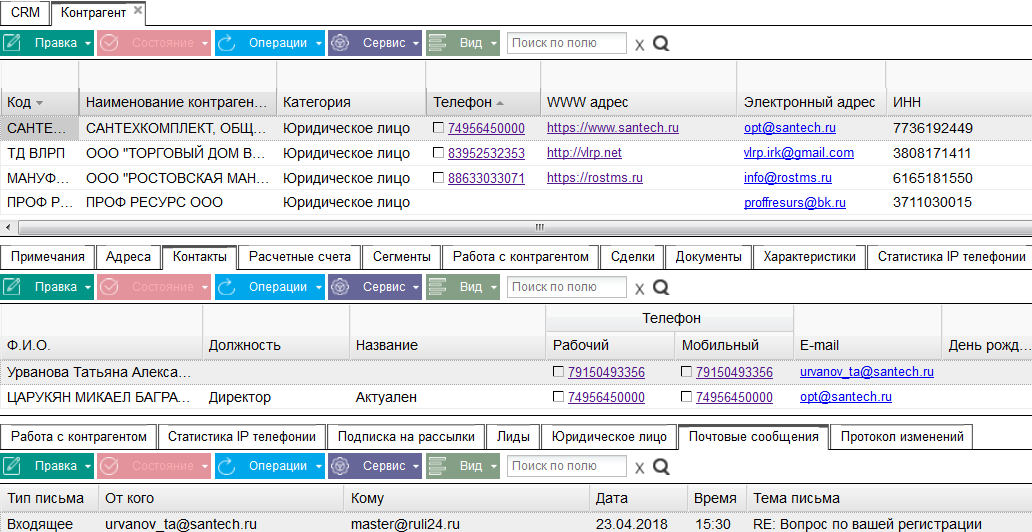Click the Операции refresh icon in the mail toolbar

click(227, 467)
